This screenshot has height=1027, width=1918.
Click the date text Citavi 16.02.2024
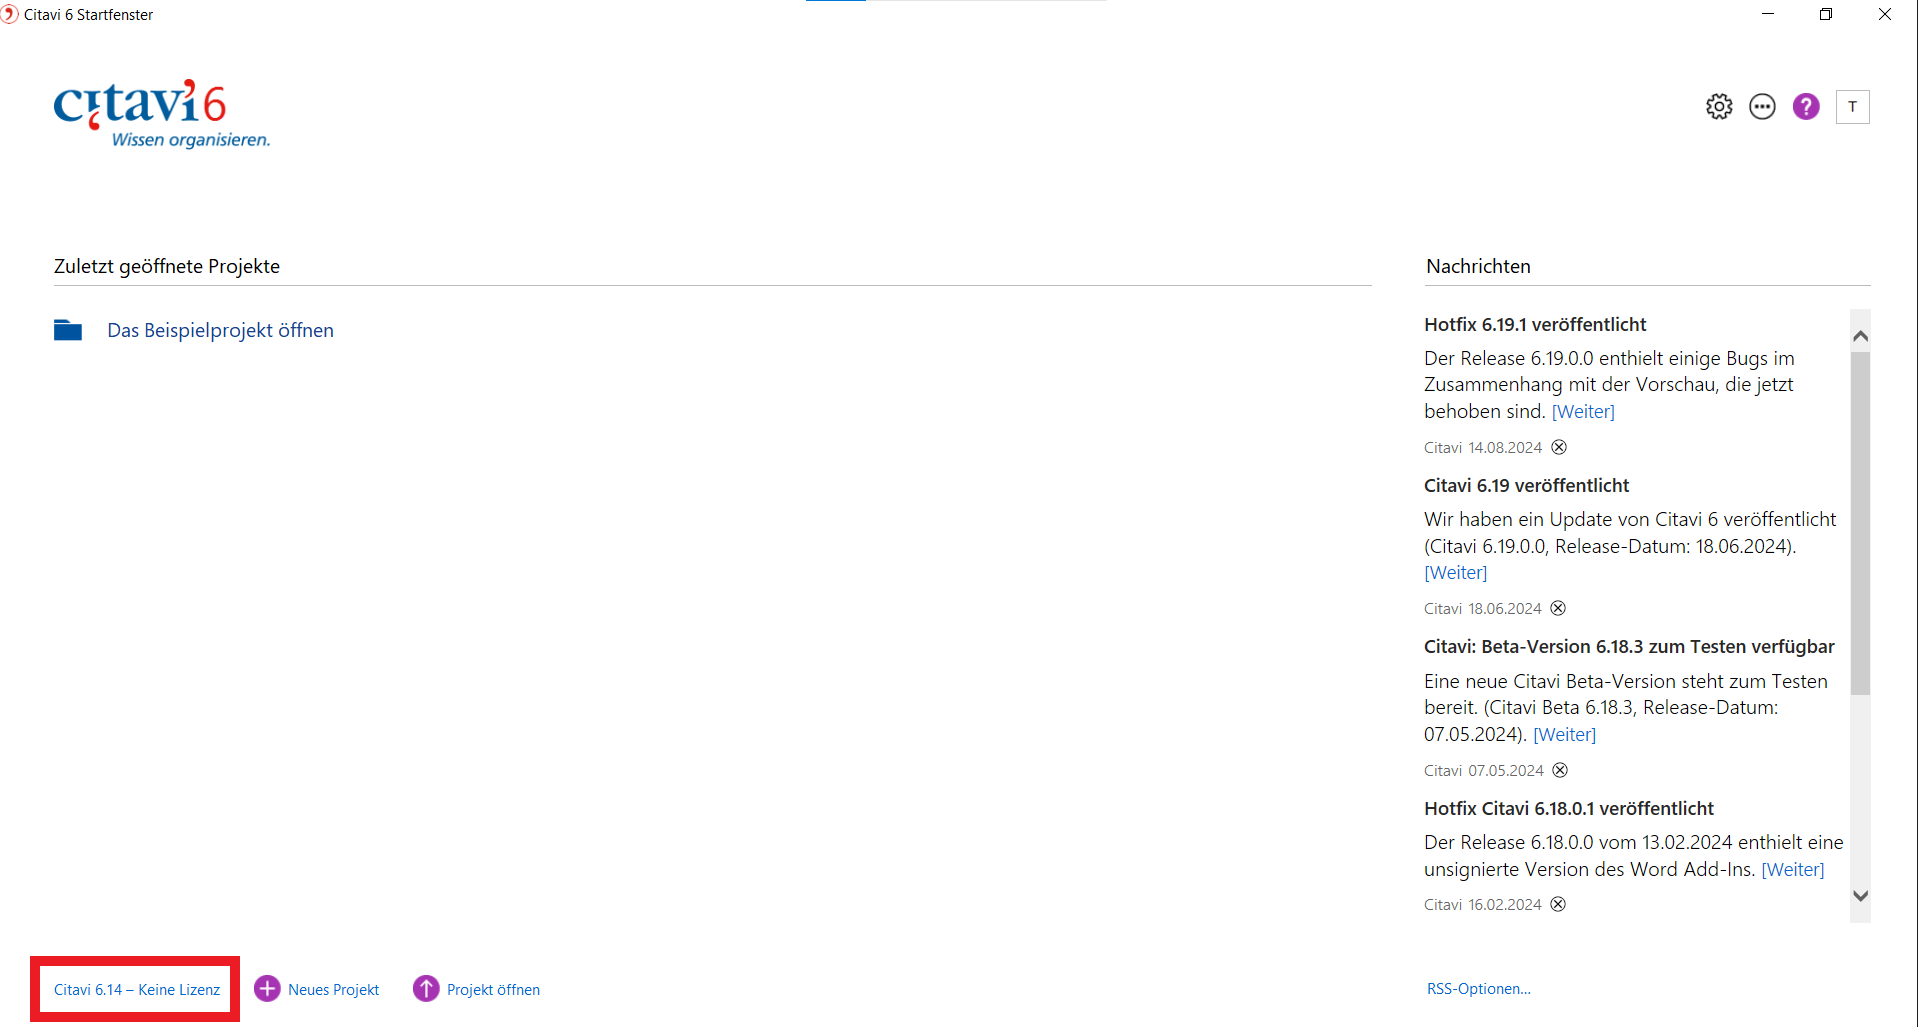(x=1483, y=905)
